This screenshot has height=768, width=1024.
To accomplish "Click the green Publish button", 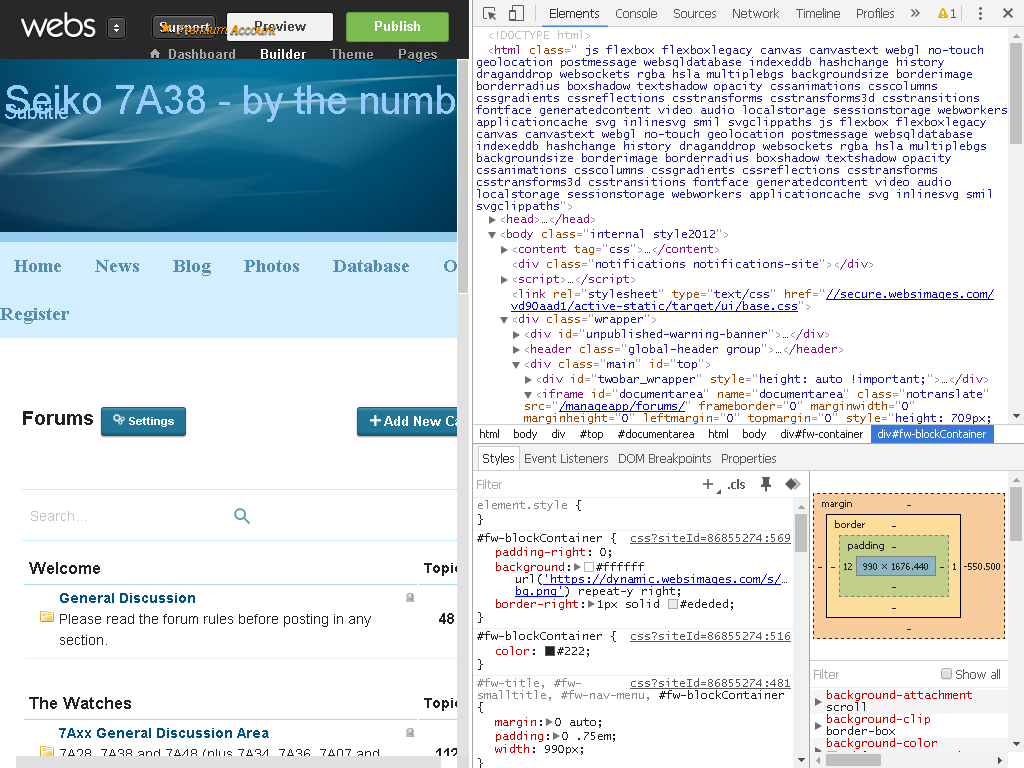I will tap(397, 27).
